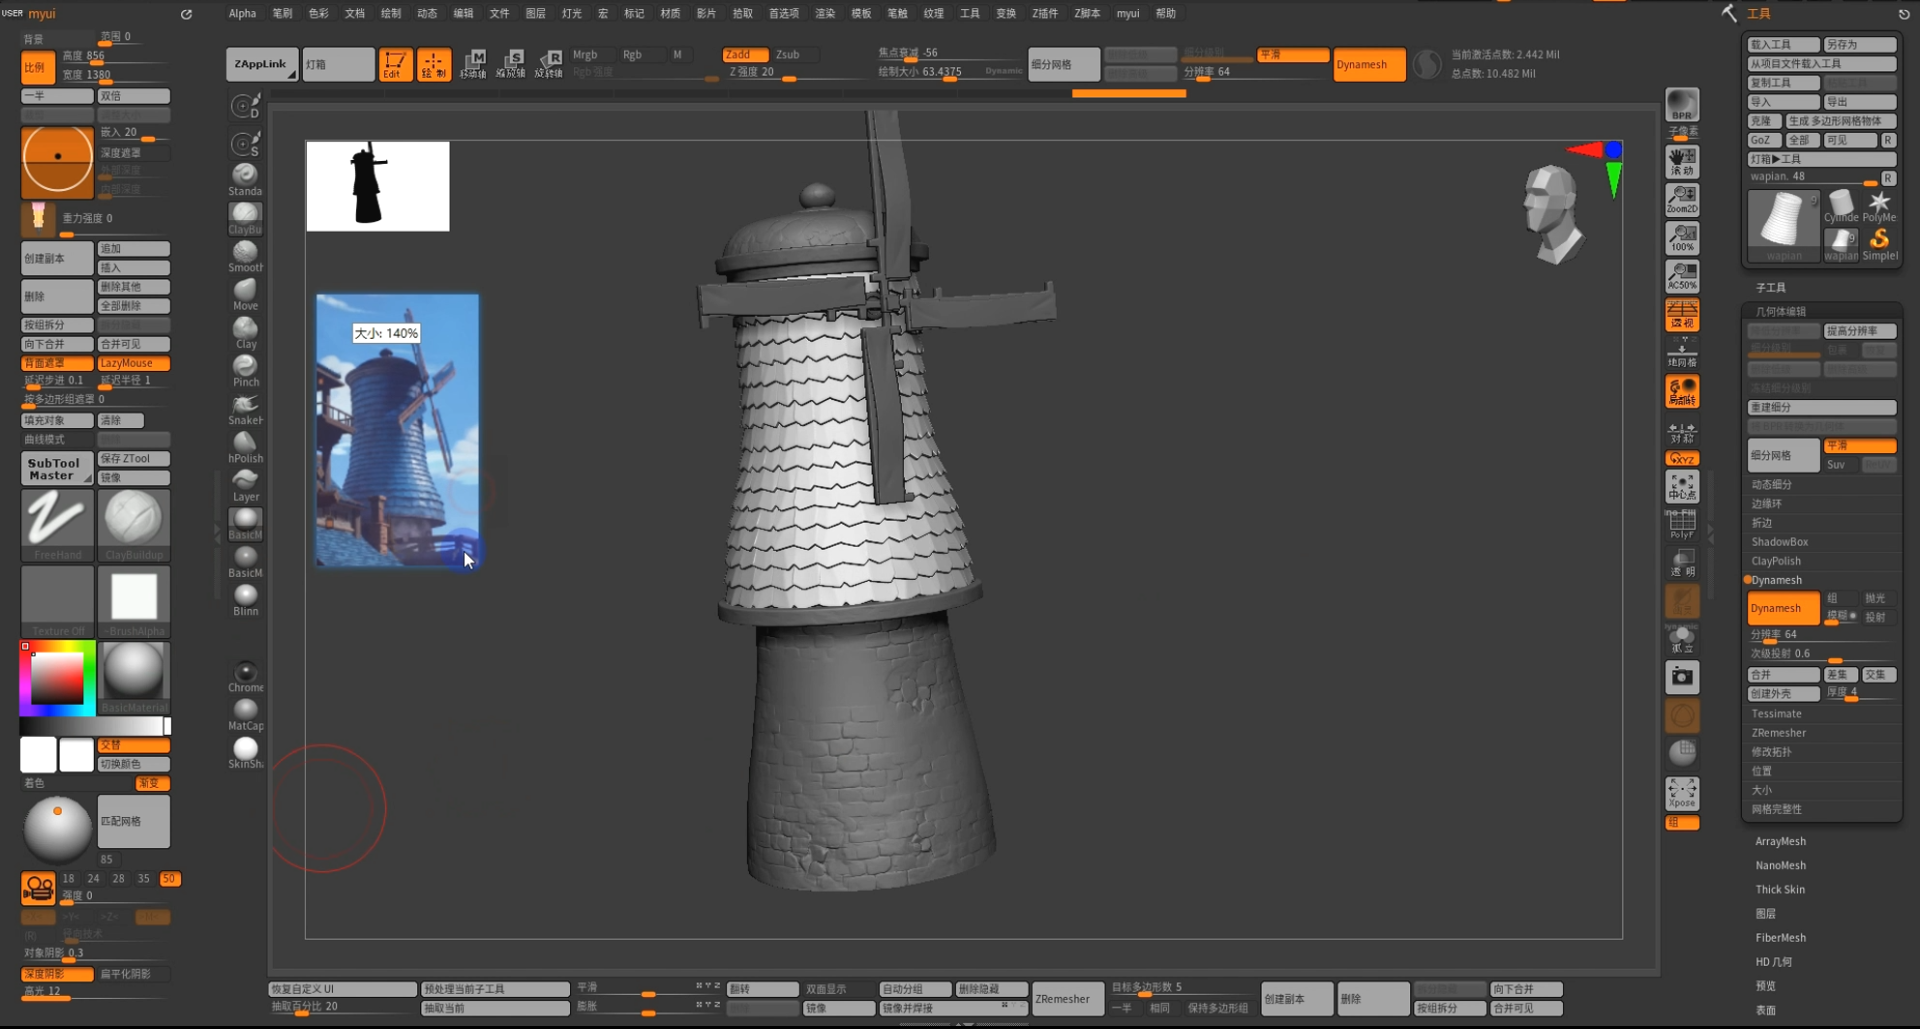Open the FreeHand stroke selector
1920x1029 pixels.
point(57,526)
